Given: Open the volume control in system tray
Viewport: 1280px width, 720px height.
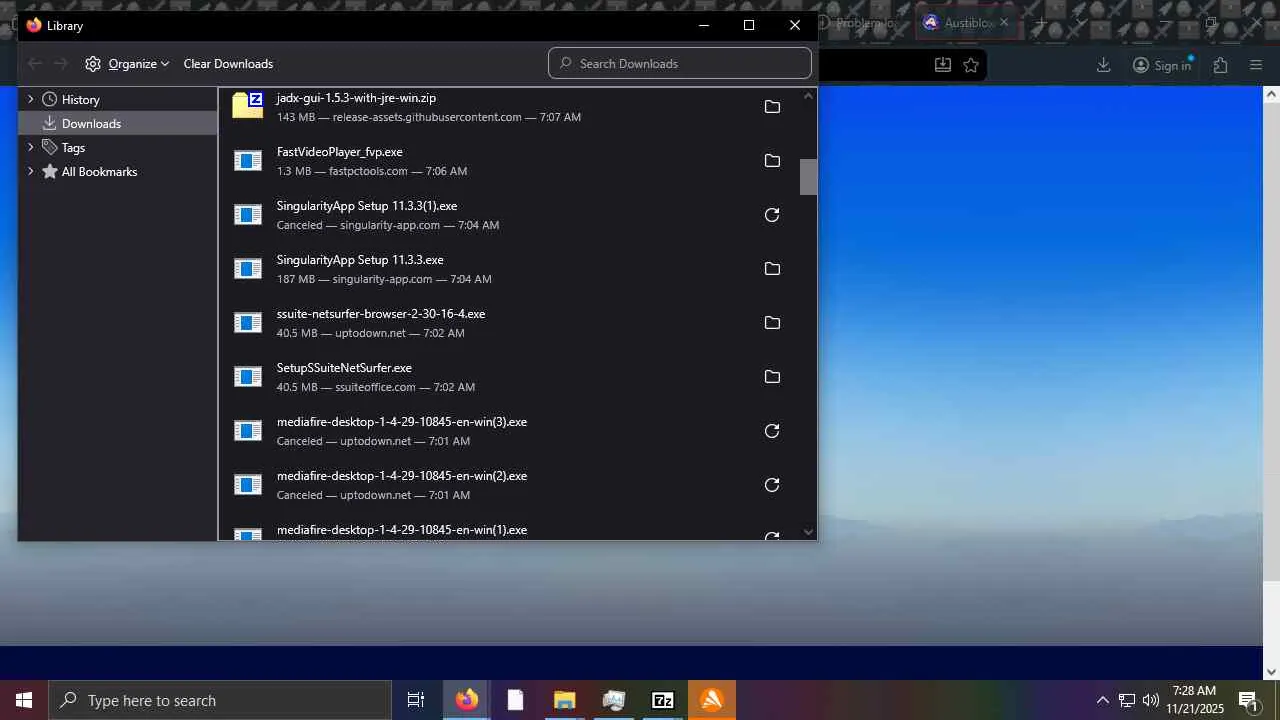Looking at the screenshot, I should click(1151, 700).
